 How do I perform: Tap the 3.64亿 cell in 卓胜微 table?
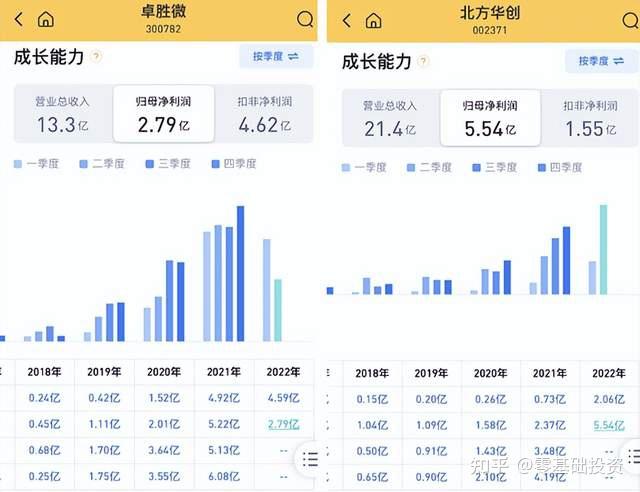[x=164, y=450]
